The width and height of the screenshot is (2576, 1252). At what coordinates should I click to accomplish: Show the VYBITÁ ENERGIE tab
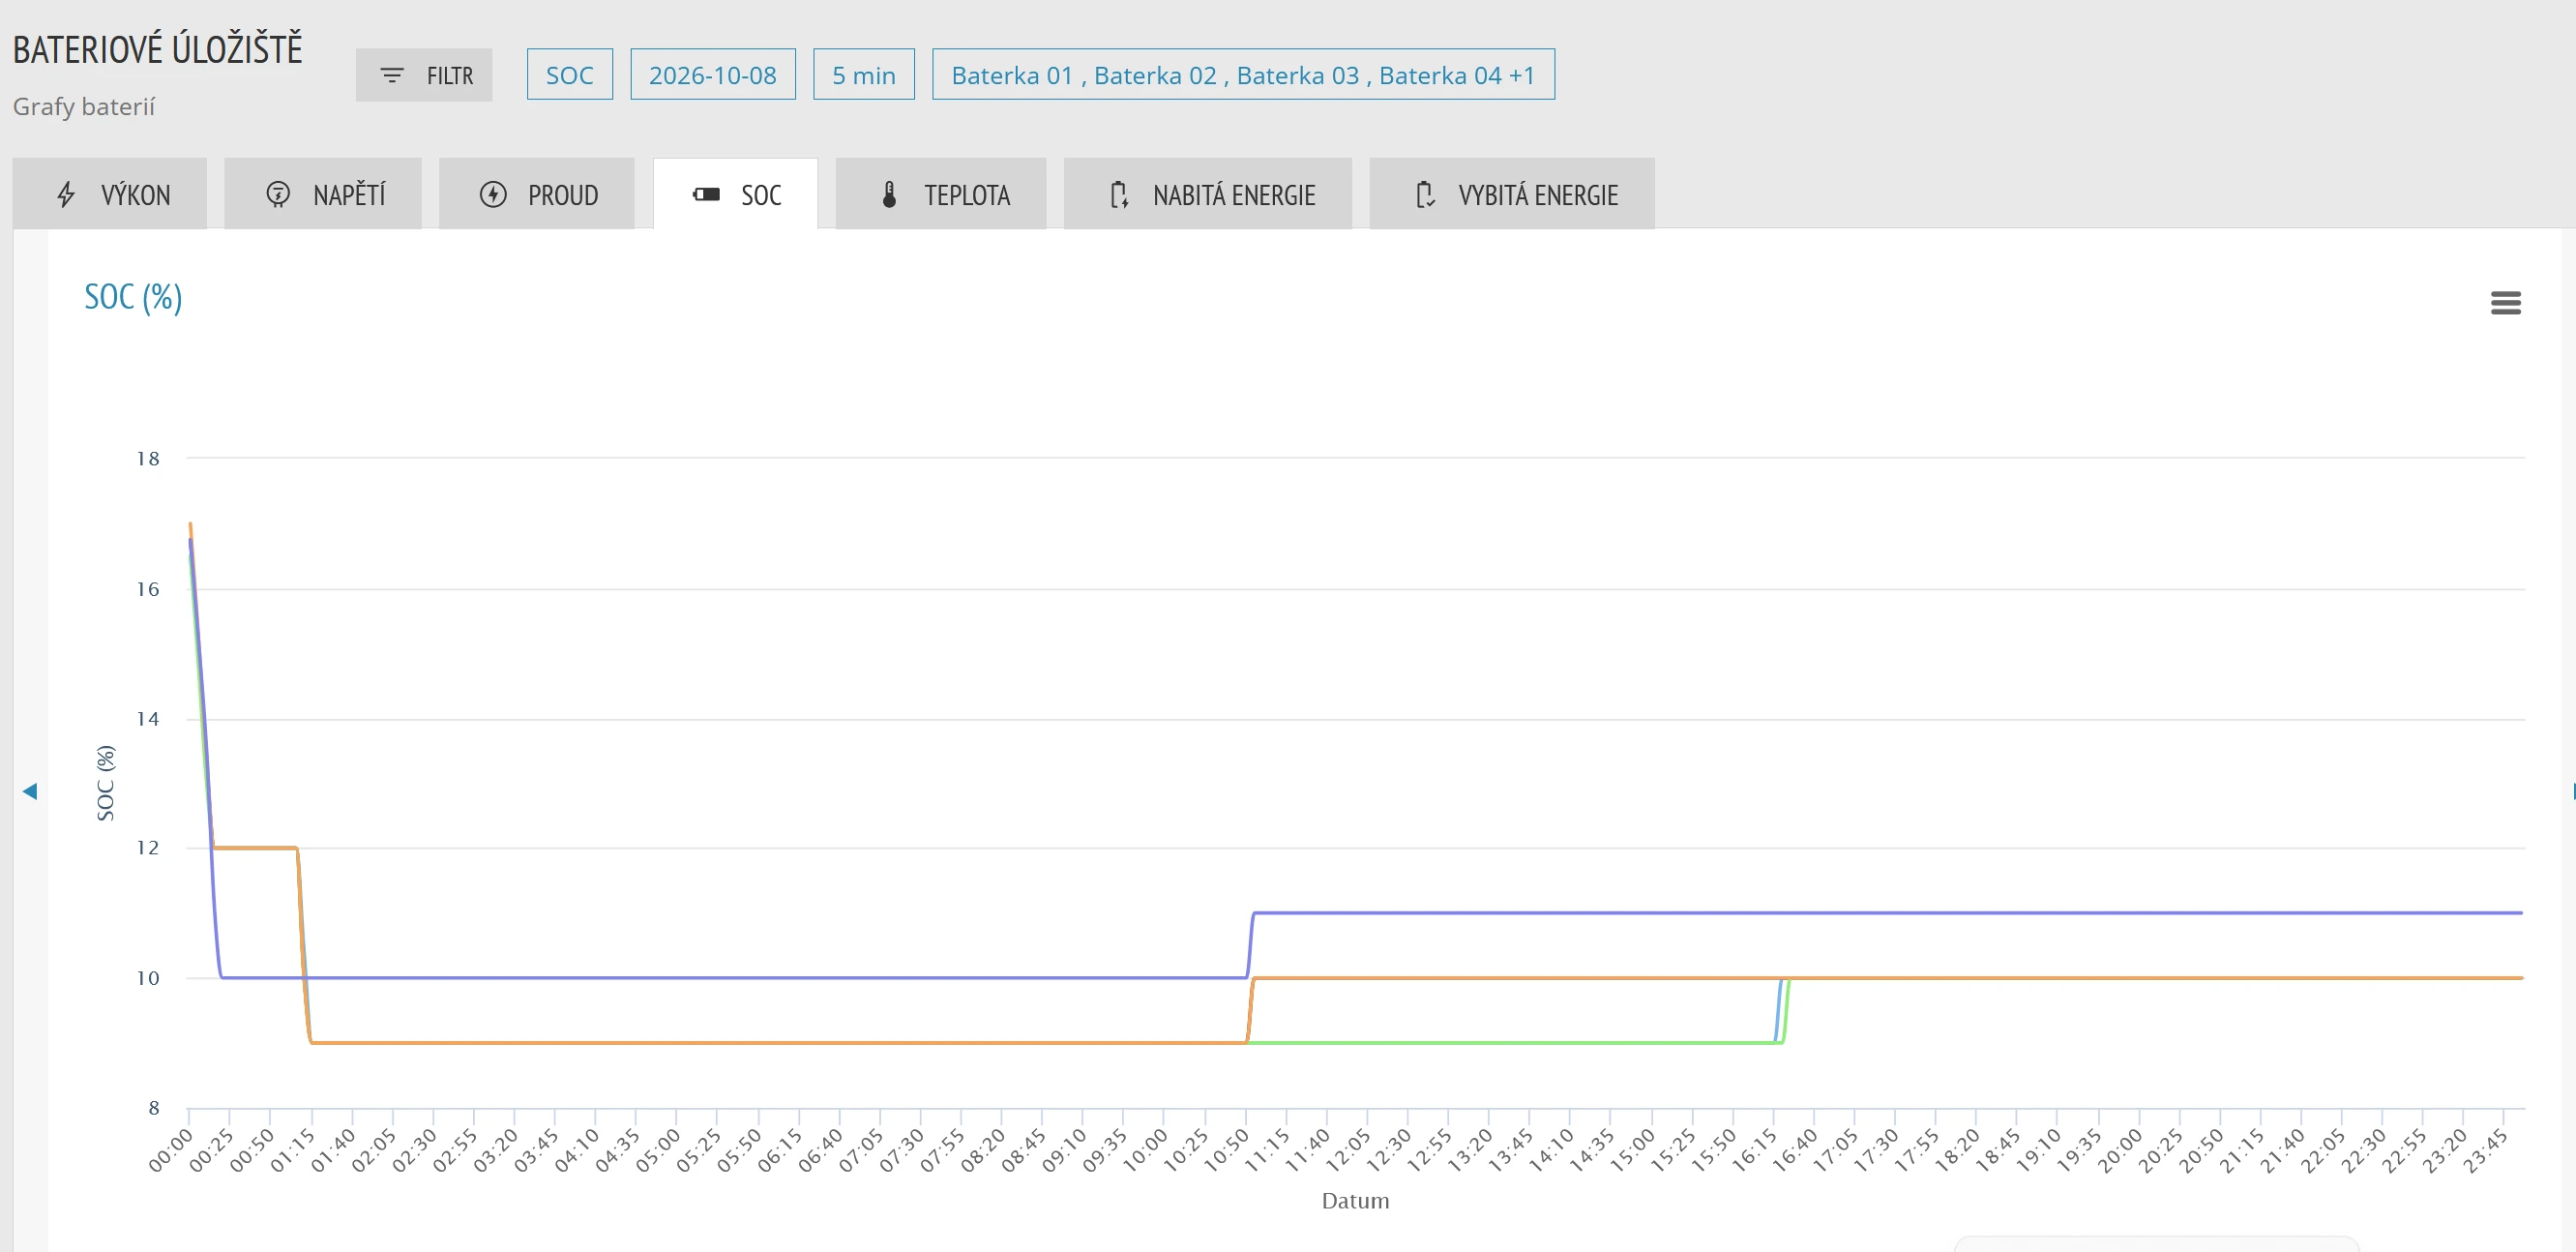point(1512,193)
